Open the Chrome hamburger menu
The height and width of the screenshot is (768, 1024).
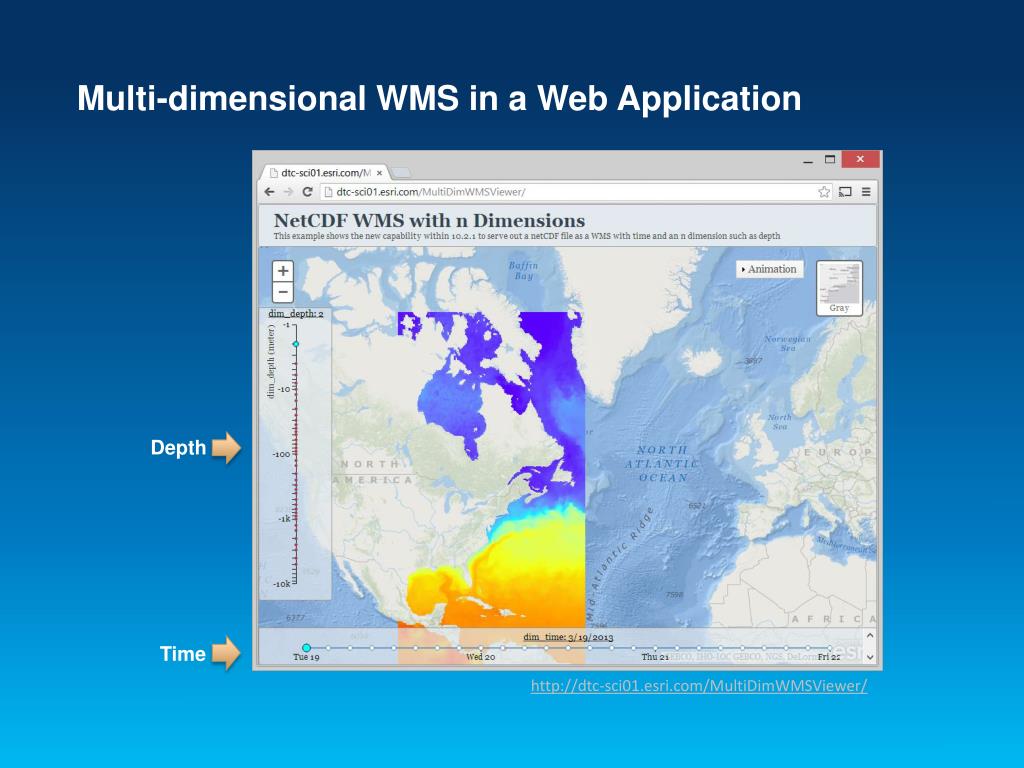(866, 192)
